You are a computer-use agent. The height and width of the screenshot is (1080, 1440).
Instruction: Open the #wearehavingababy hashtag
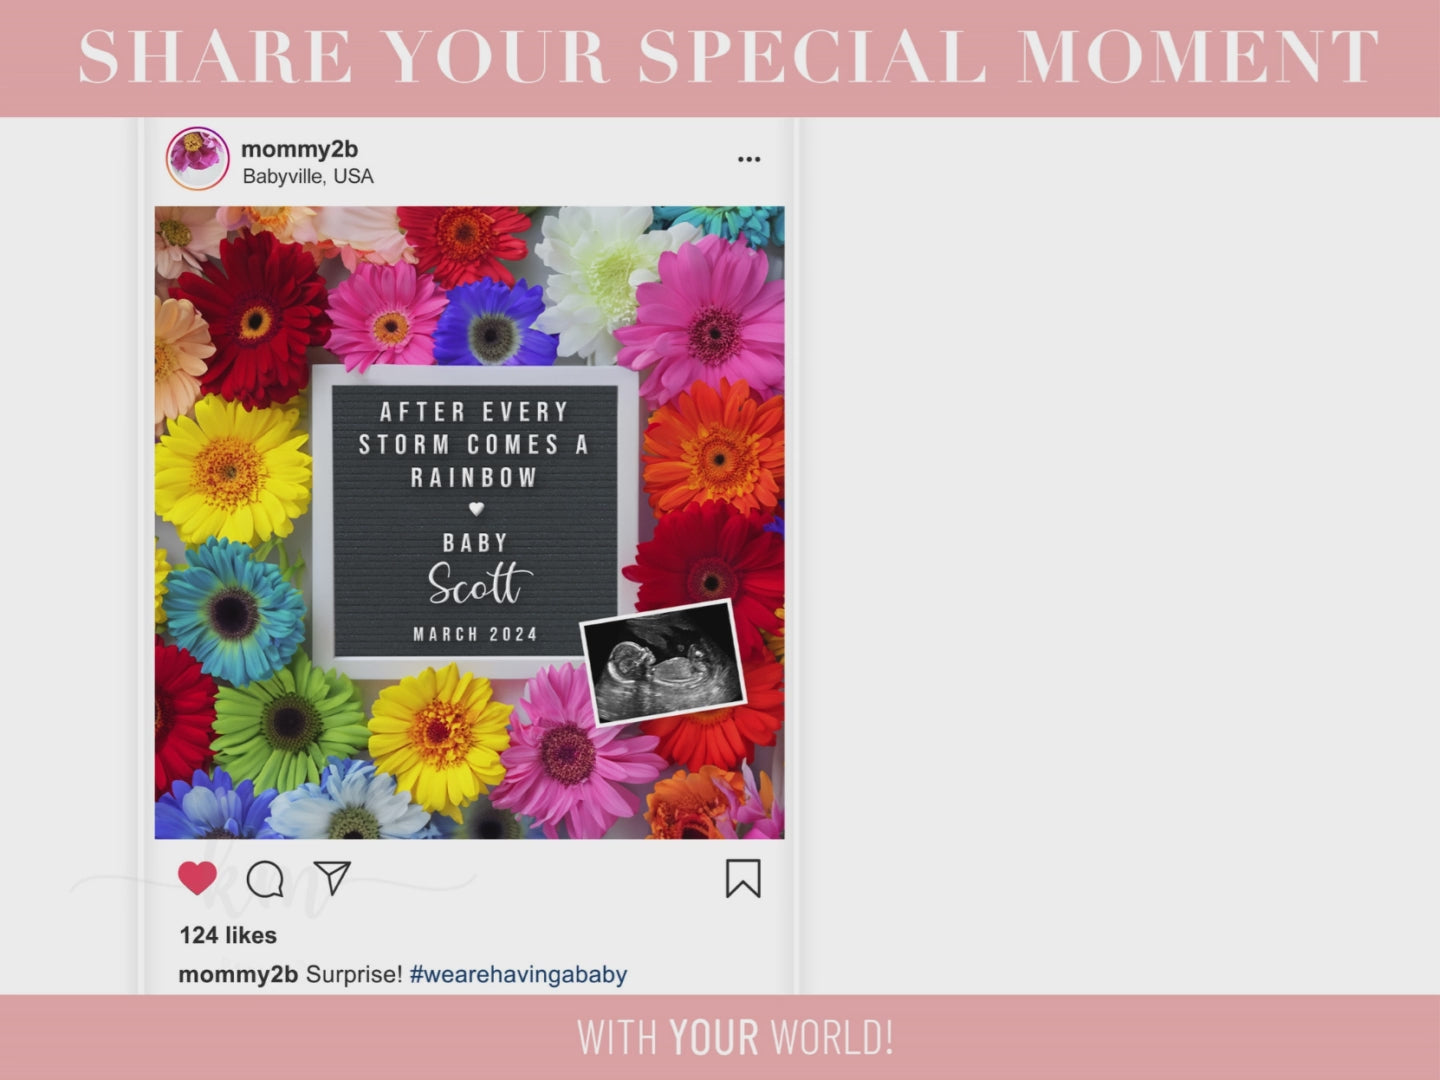pos(518,974)
